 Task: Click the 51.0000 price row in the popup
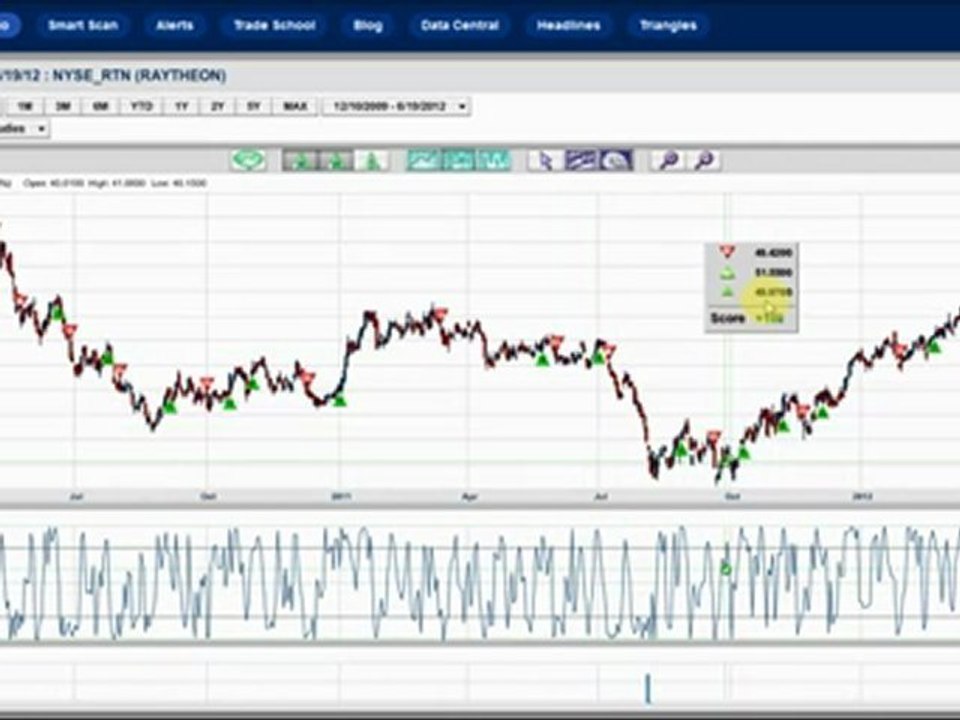point(751,272)
